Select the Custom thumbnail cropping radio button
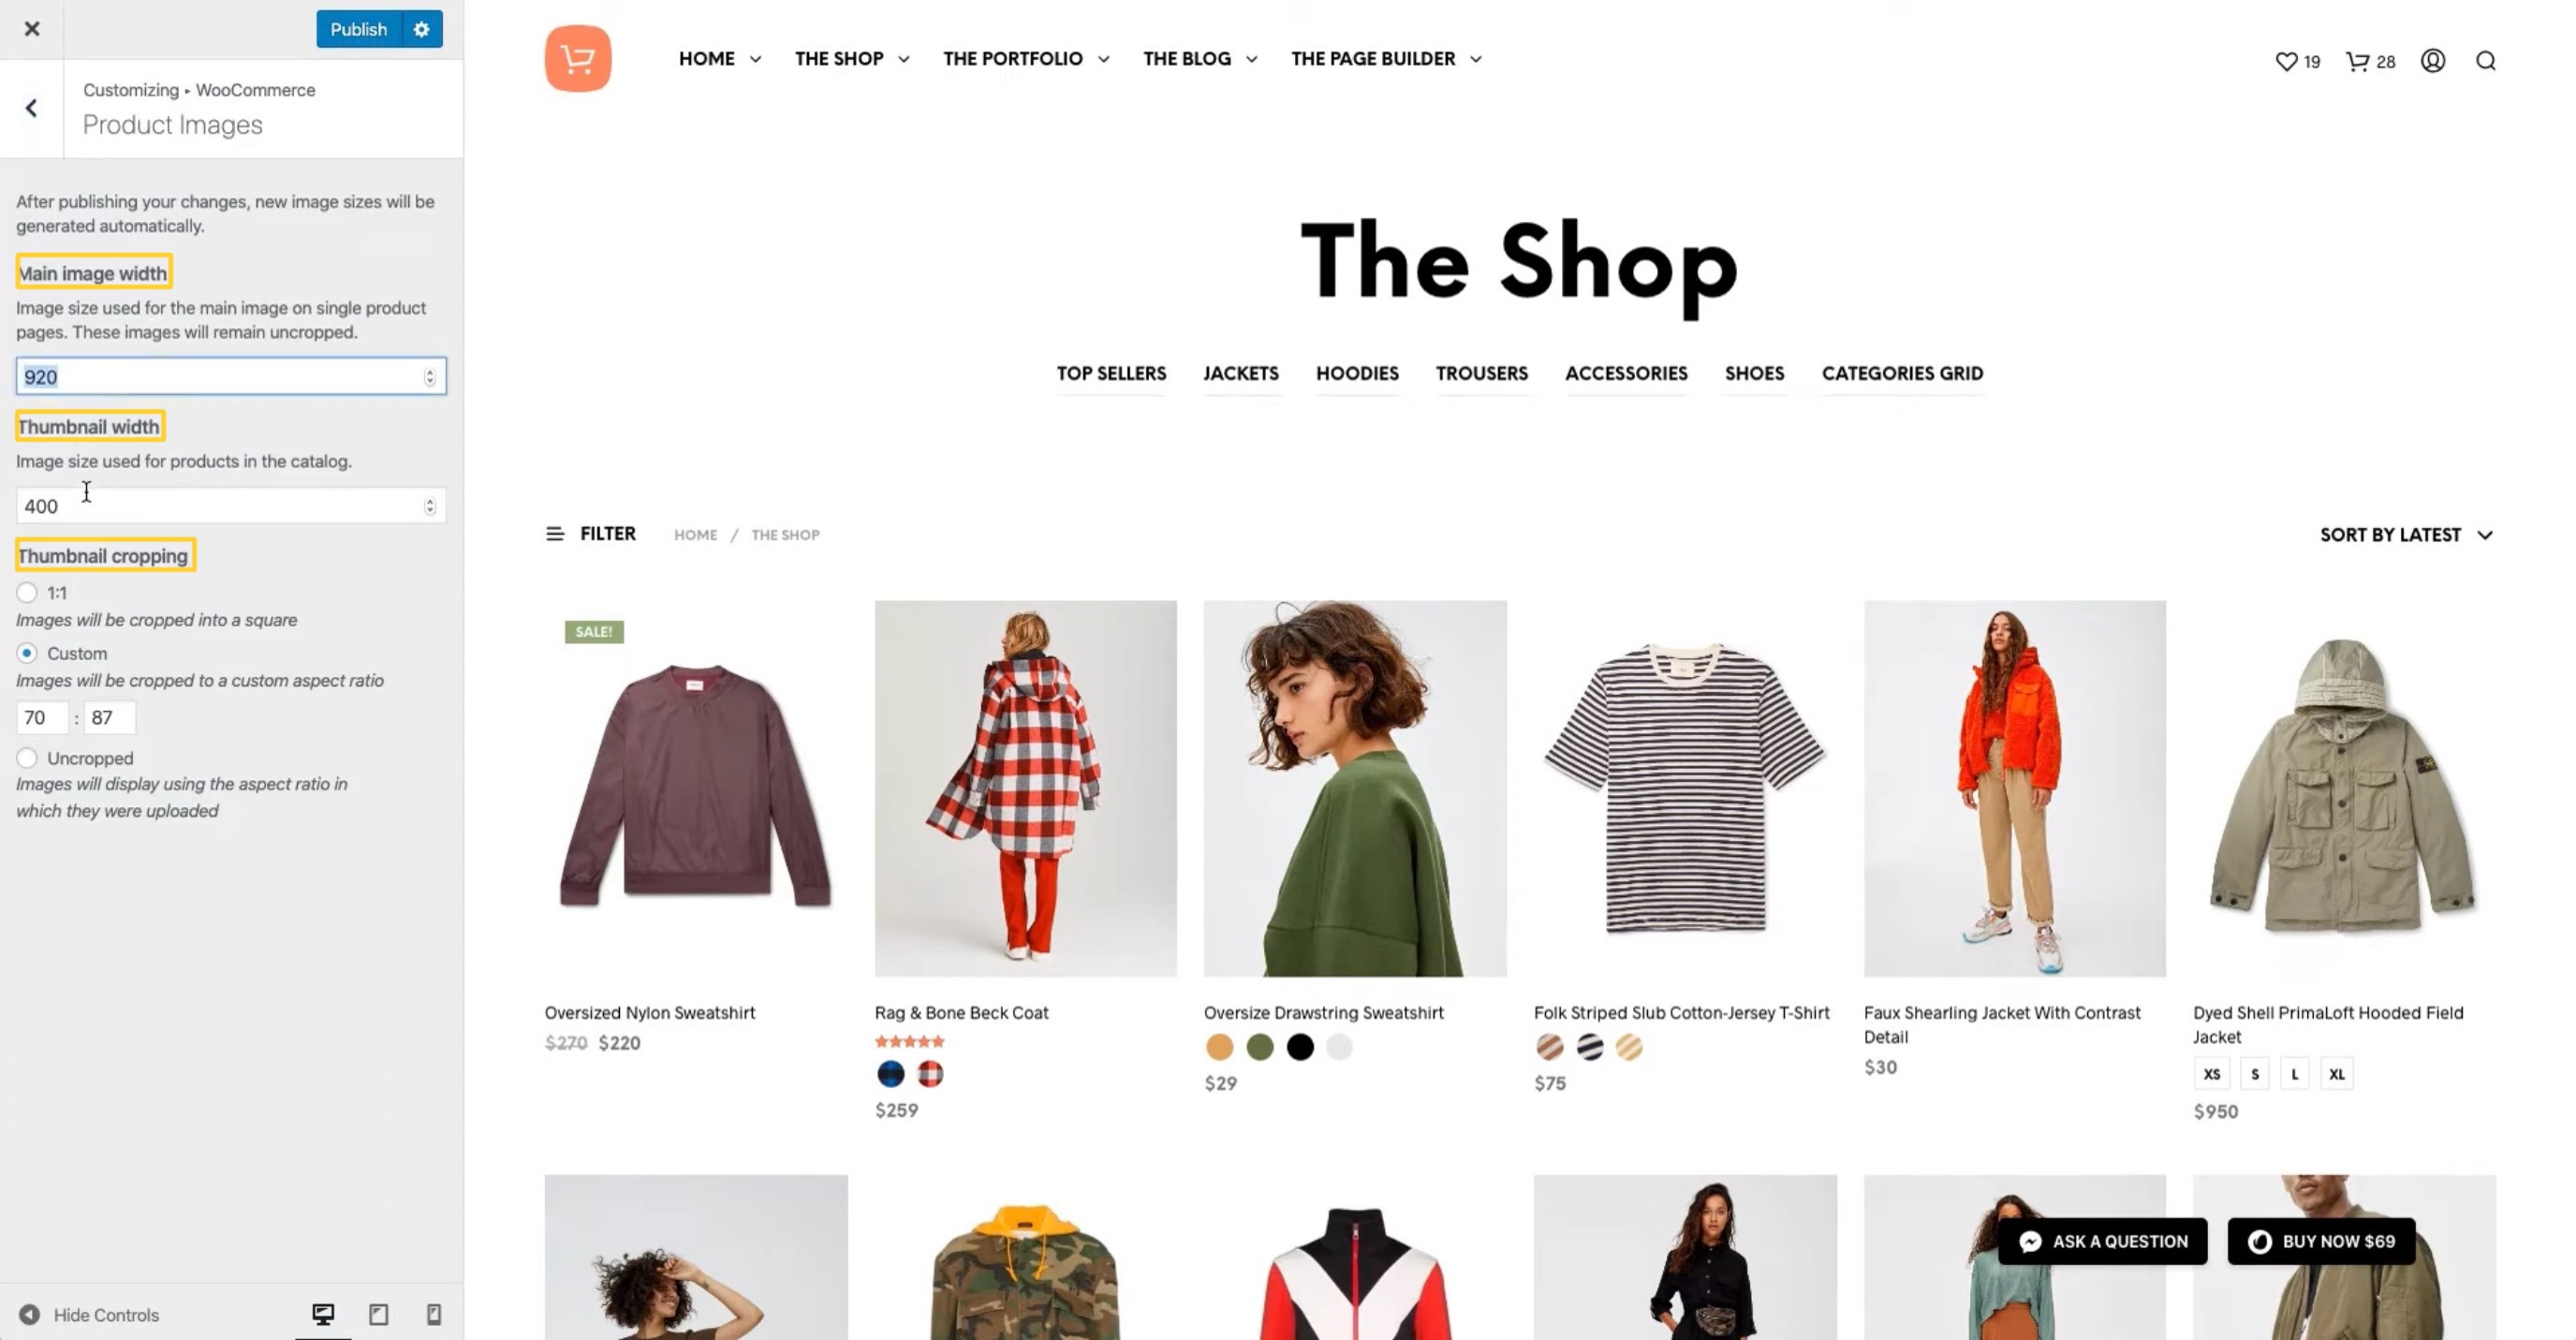Screen dimensions: 2576x1340 click(27, 652)
